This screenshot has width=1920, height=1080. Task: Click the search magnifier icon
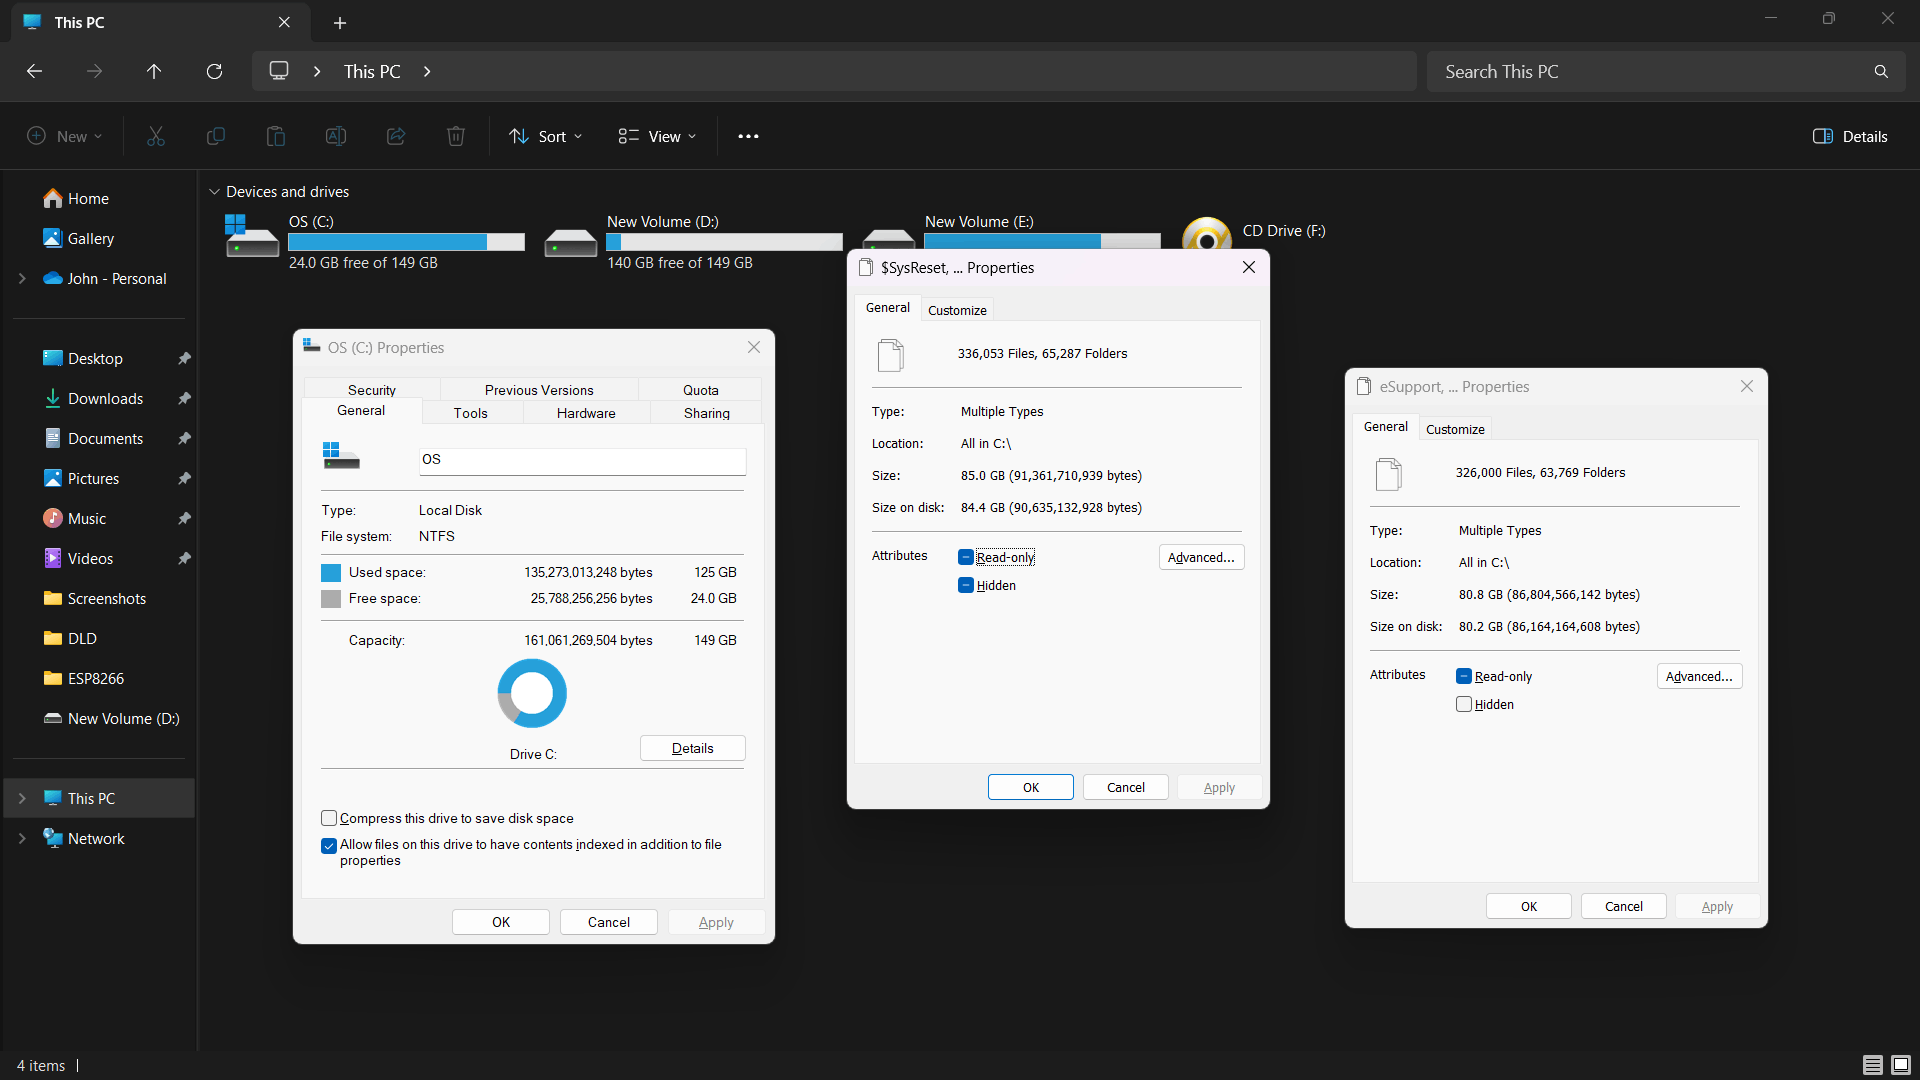[x=1881, y=72]
